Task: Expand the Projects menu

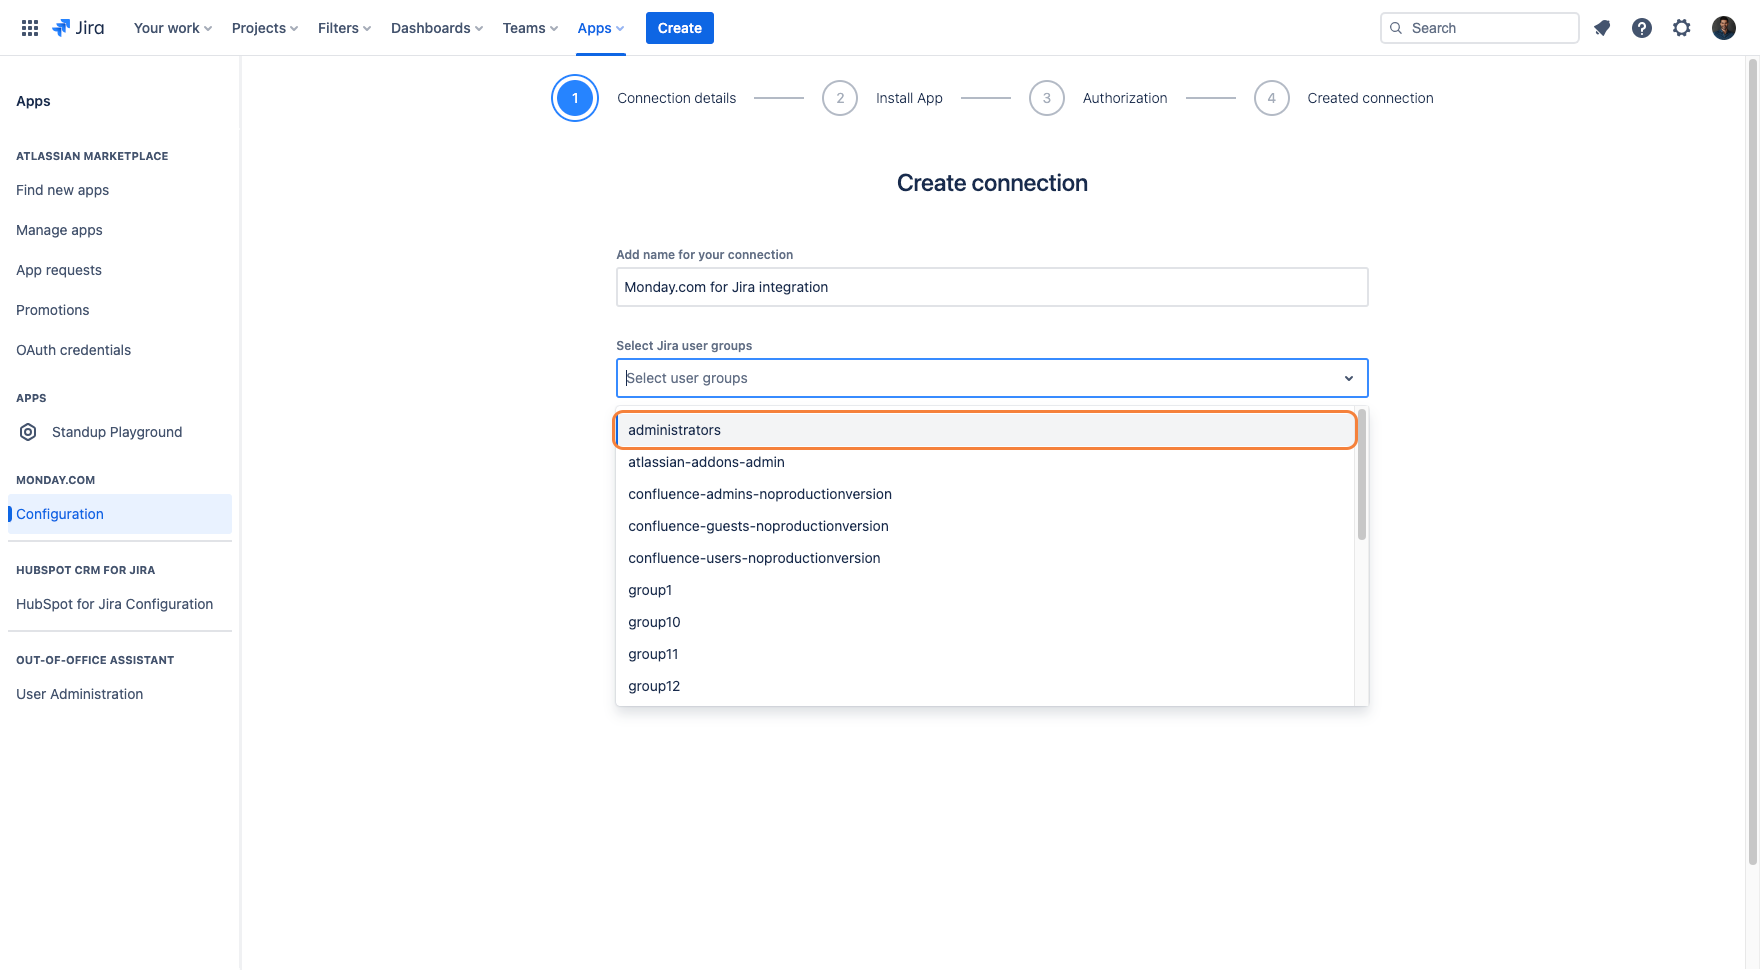Action: pyautogui.click(x=265, y=28)
